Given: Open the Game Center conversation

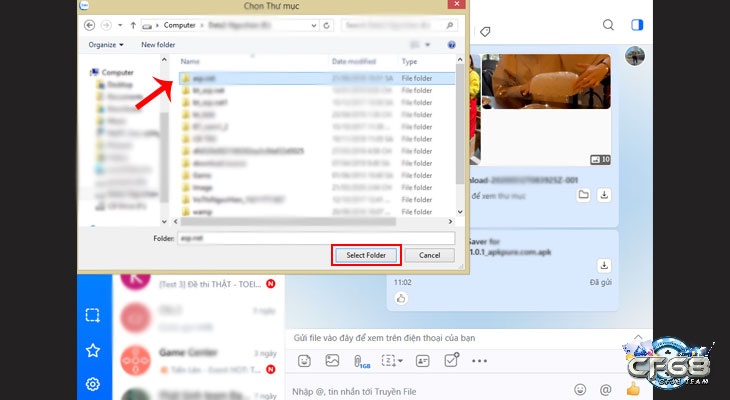Looking at the screenshot, I should (198, 360).
